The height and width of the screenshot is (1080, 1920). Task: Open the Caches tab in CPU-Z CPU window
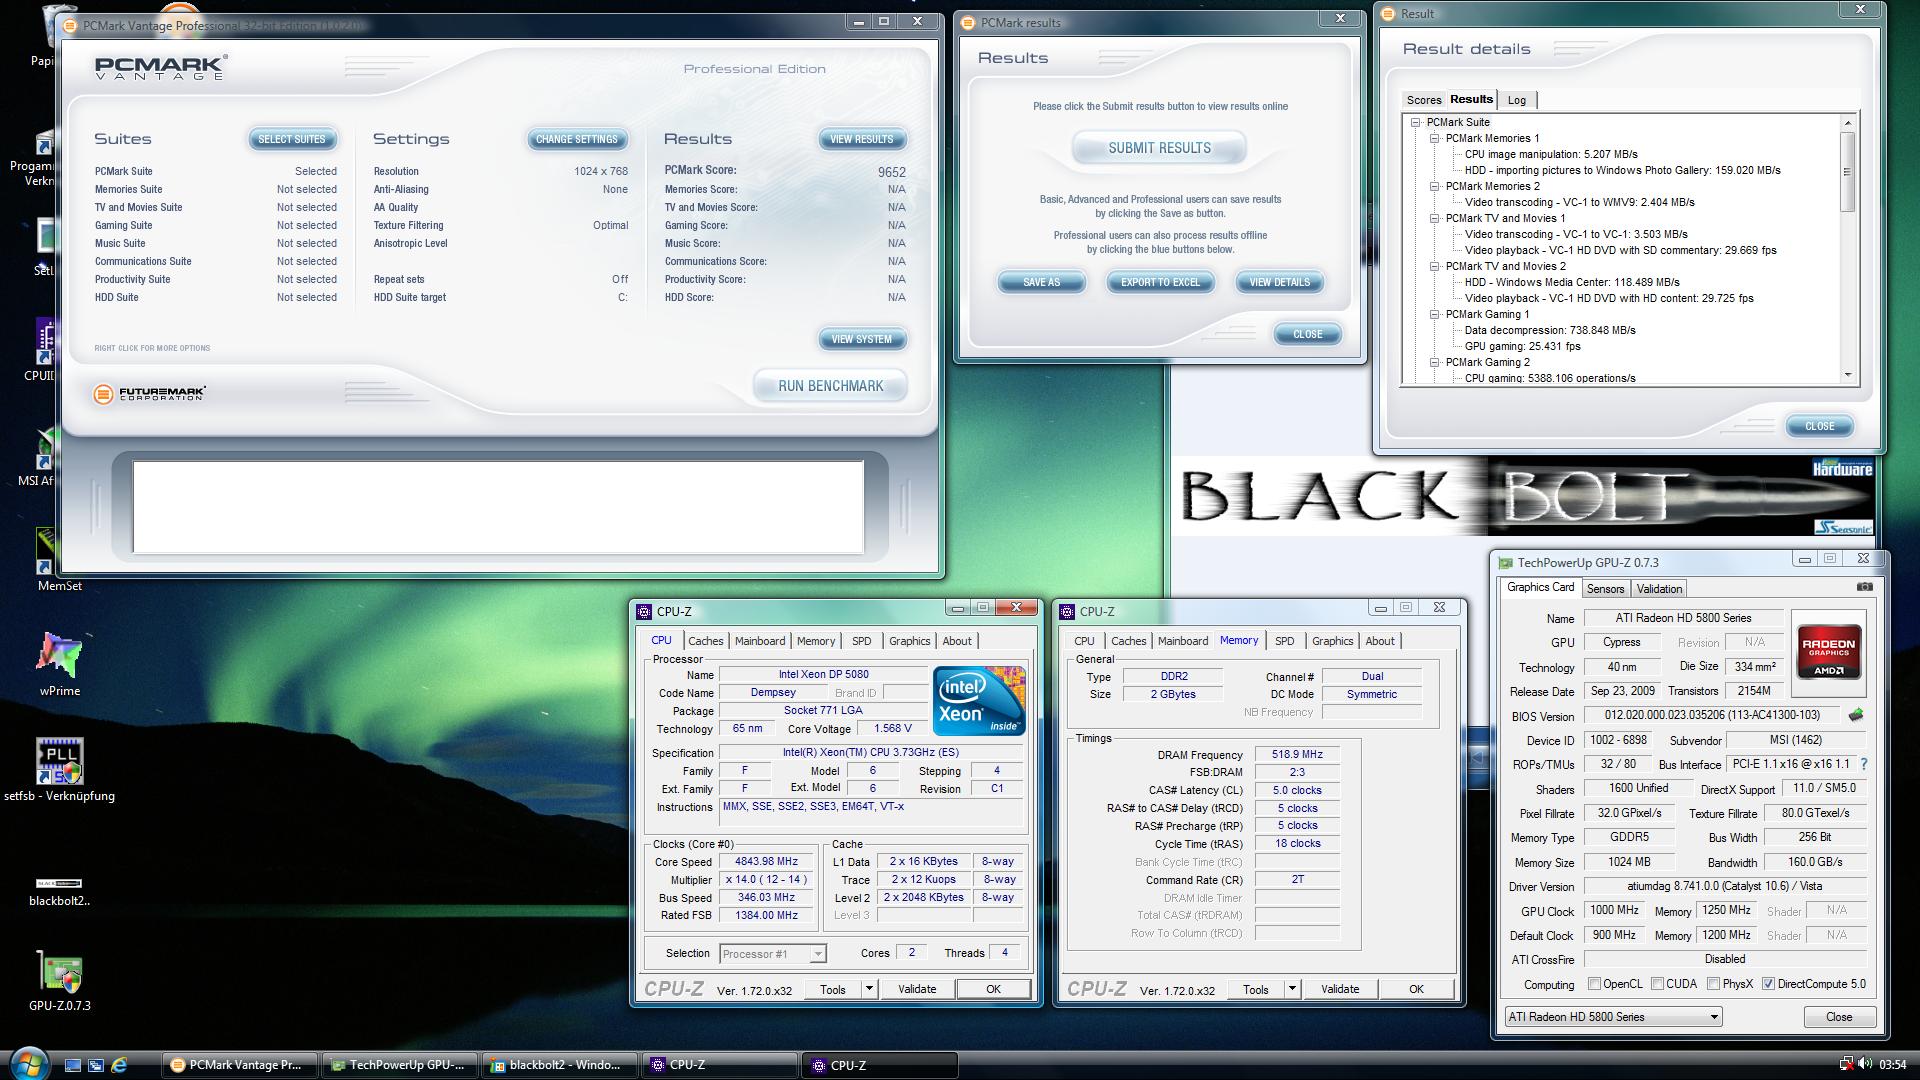tap(705, 641)
